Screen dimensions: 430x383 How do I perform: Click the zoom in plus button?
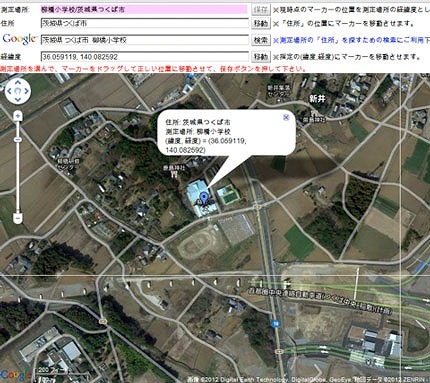(18, 116)
